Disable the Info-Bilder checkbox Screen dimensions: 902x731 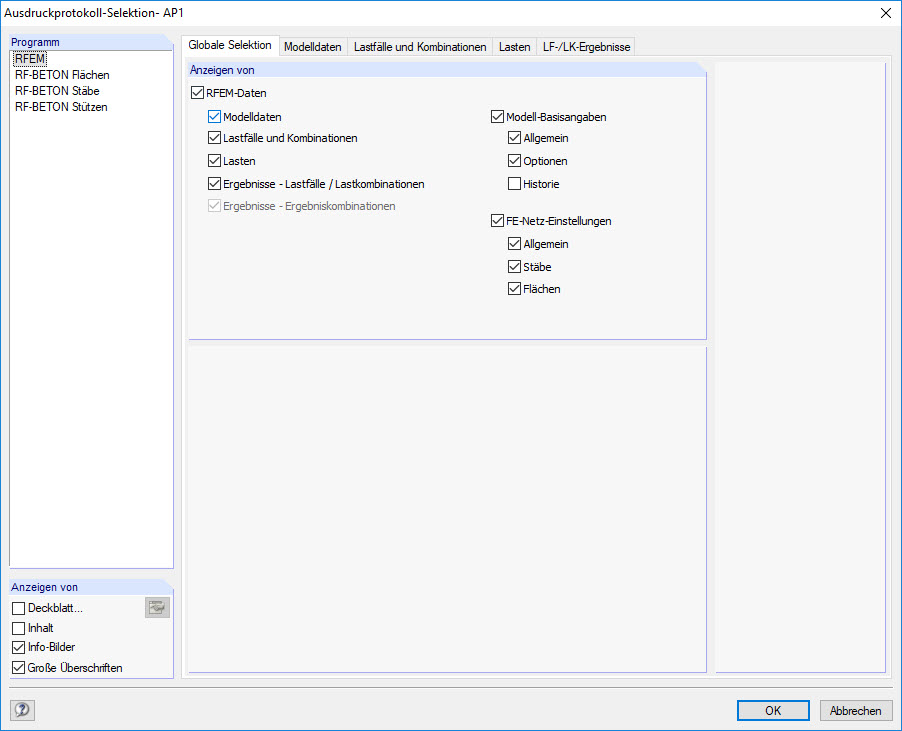tap(18, 647)
